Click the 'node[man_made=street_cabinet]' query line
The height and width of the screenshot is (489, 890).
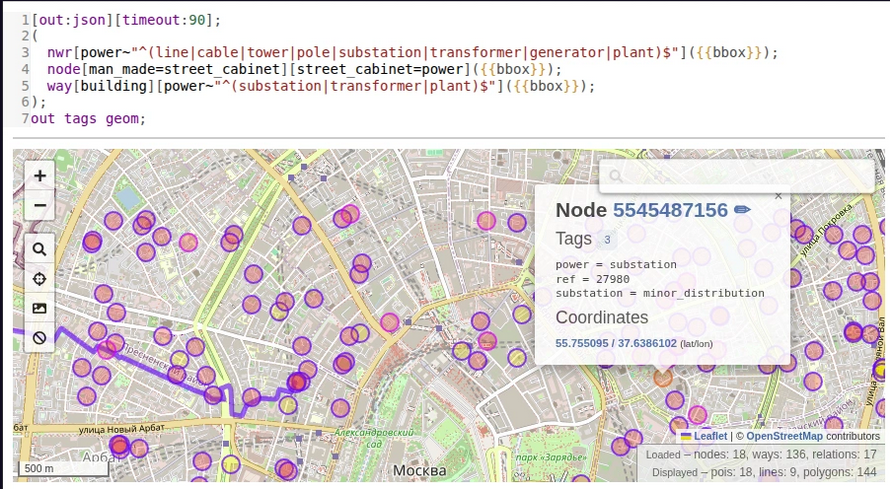304,69
